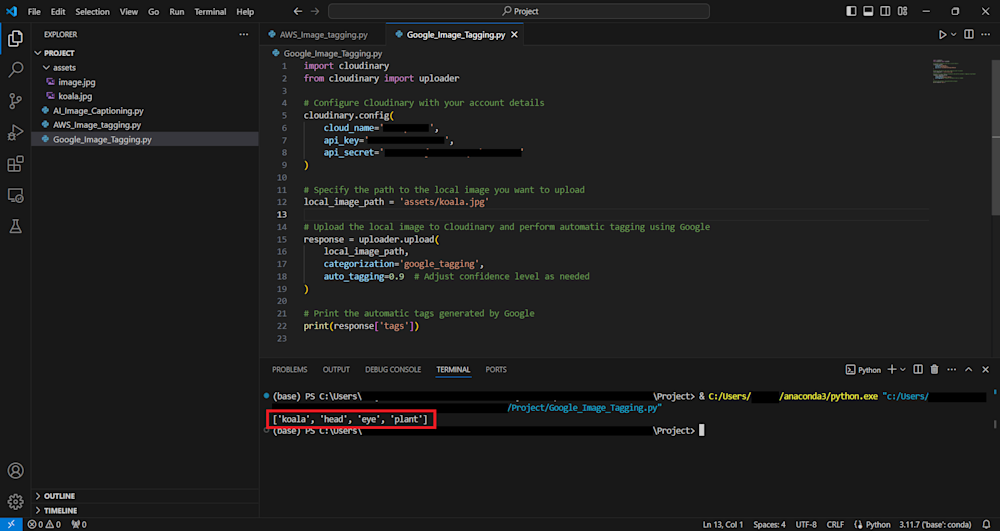1000x531 pixels.
Task: Open the Run menu
Action: coord(177,11)
